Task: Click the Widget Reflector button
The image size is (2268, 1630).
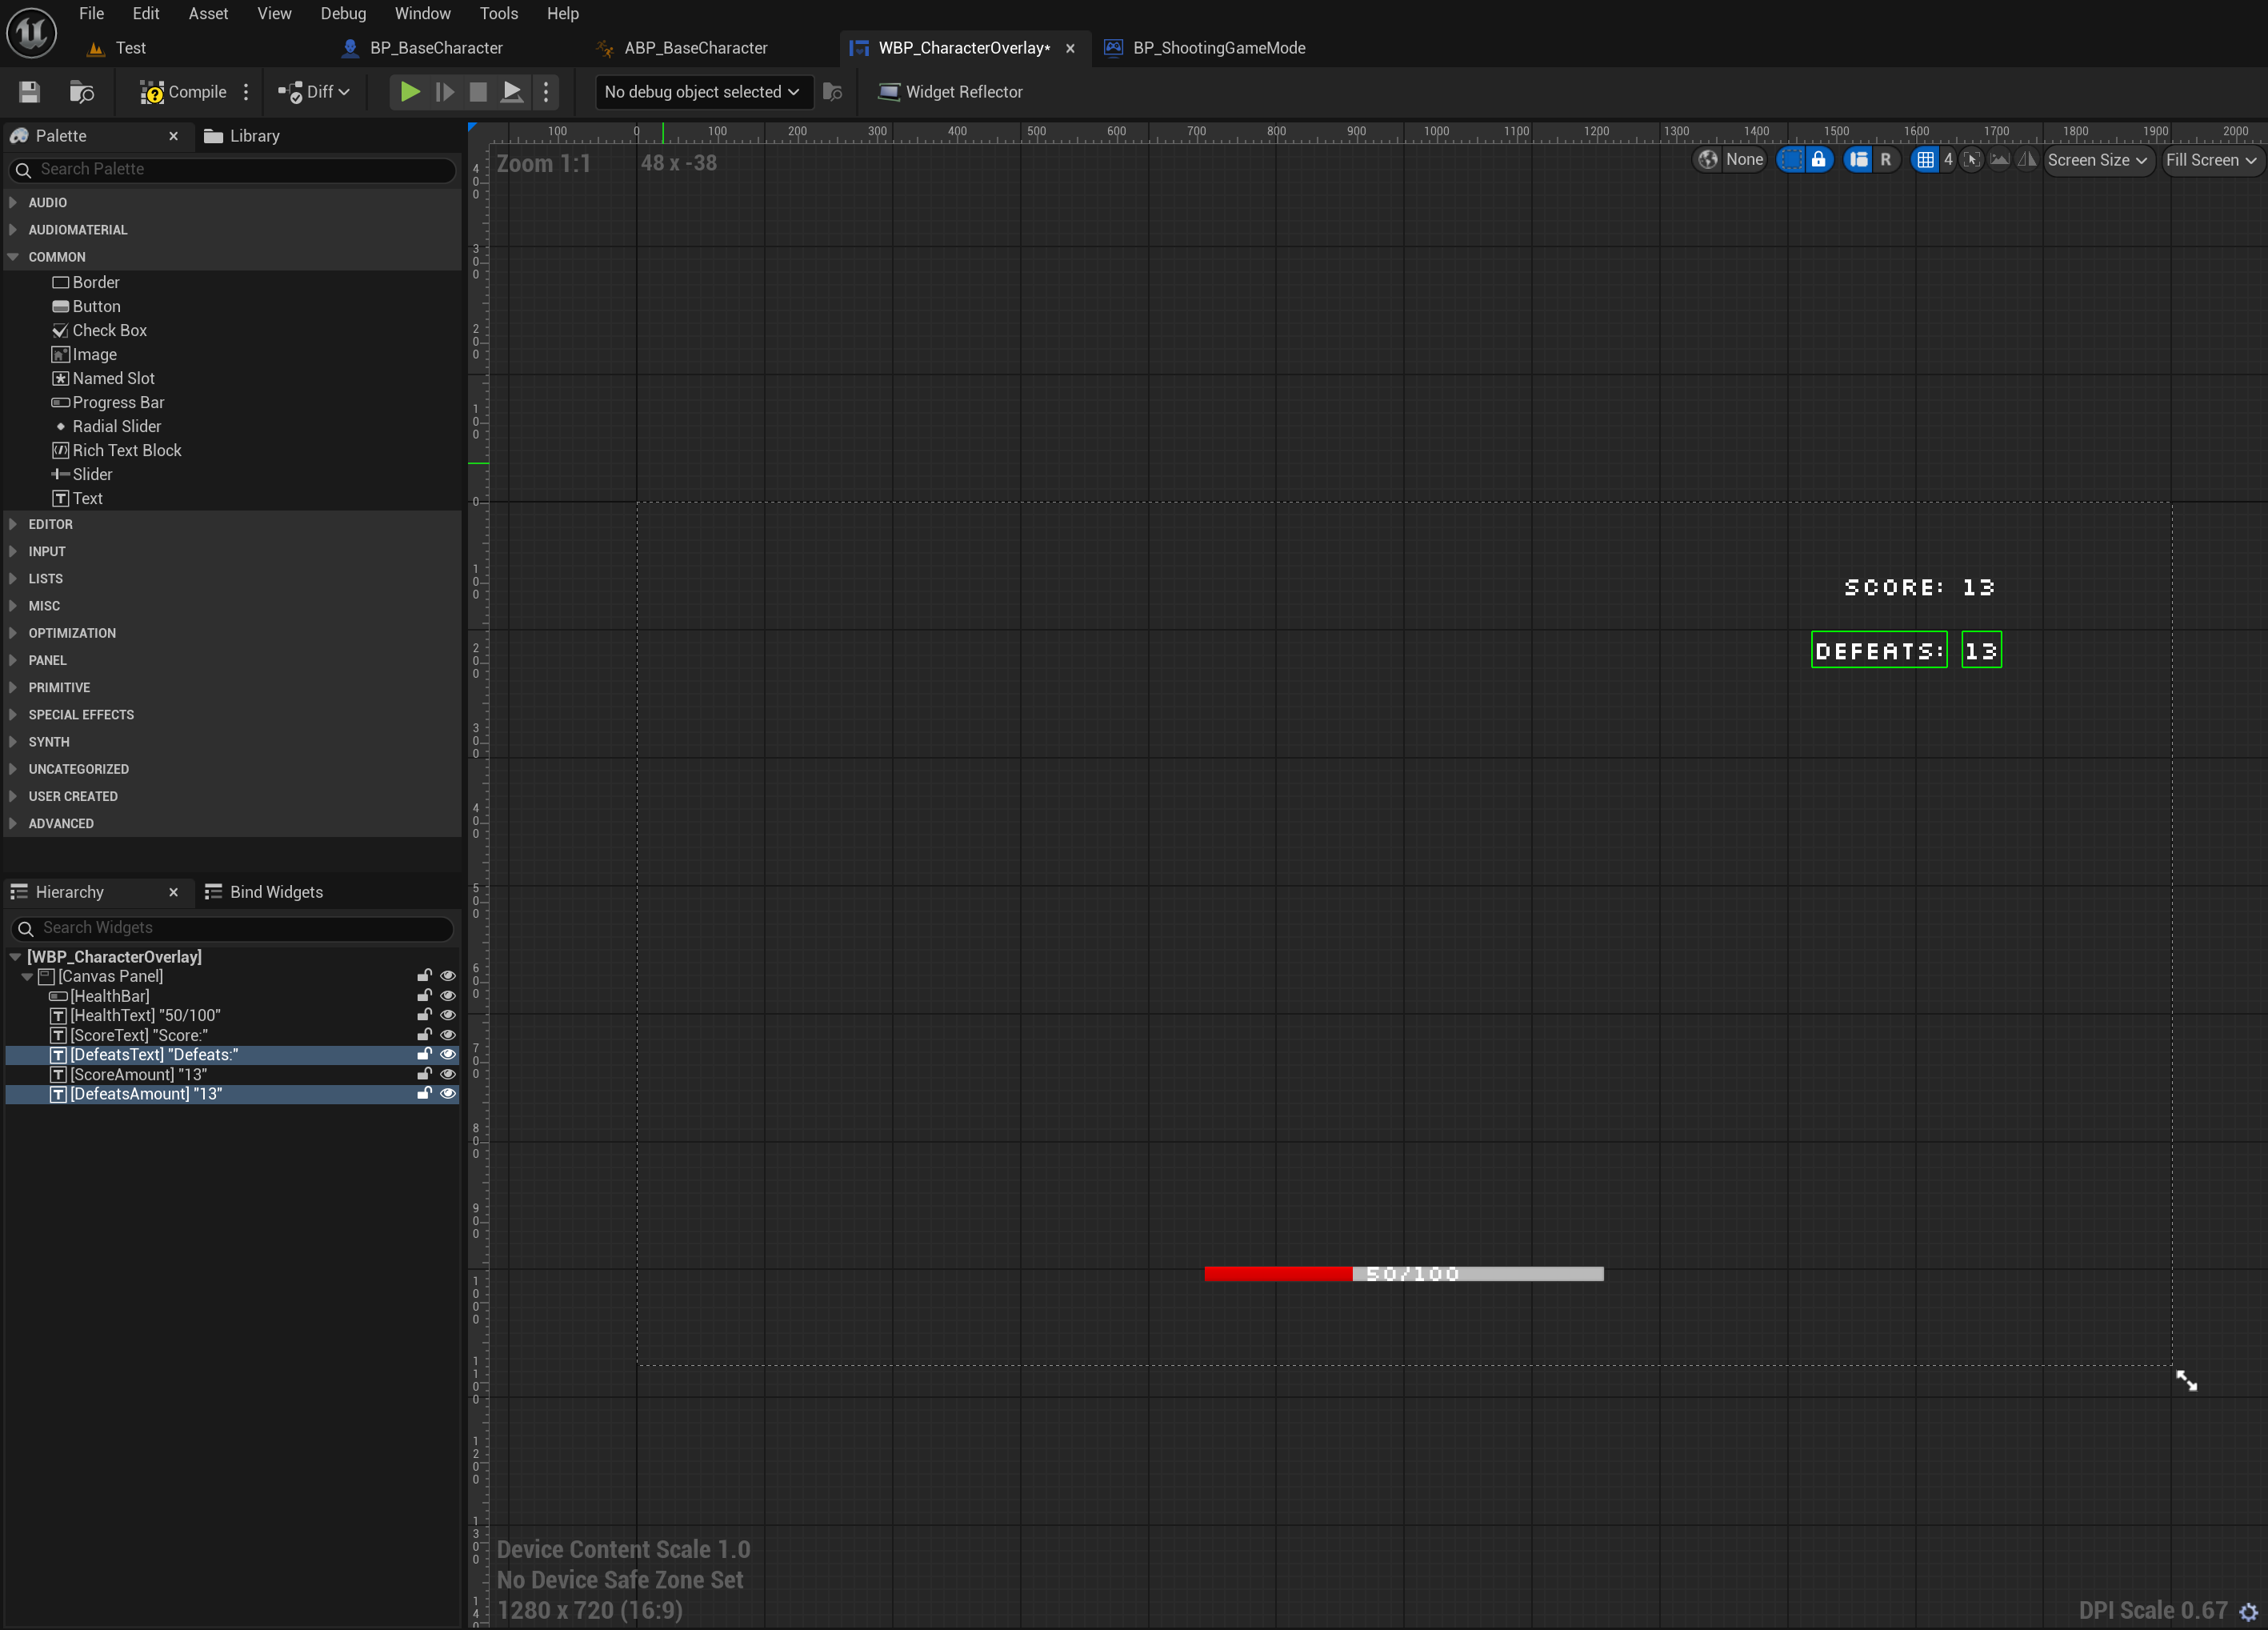Action: [950, 92]
